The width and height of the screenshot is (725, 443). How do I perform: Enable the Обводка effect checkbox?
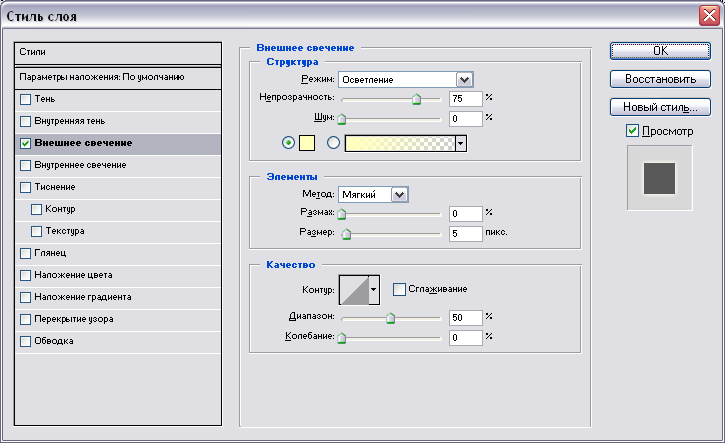click(x=25, y=341)
